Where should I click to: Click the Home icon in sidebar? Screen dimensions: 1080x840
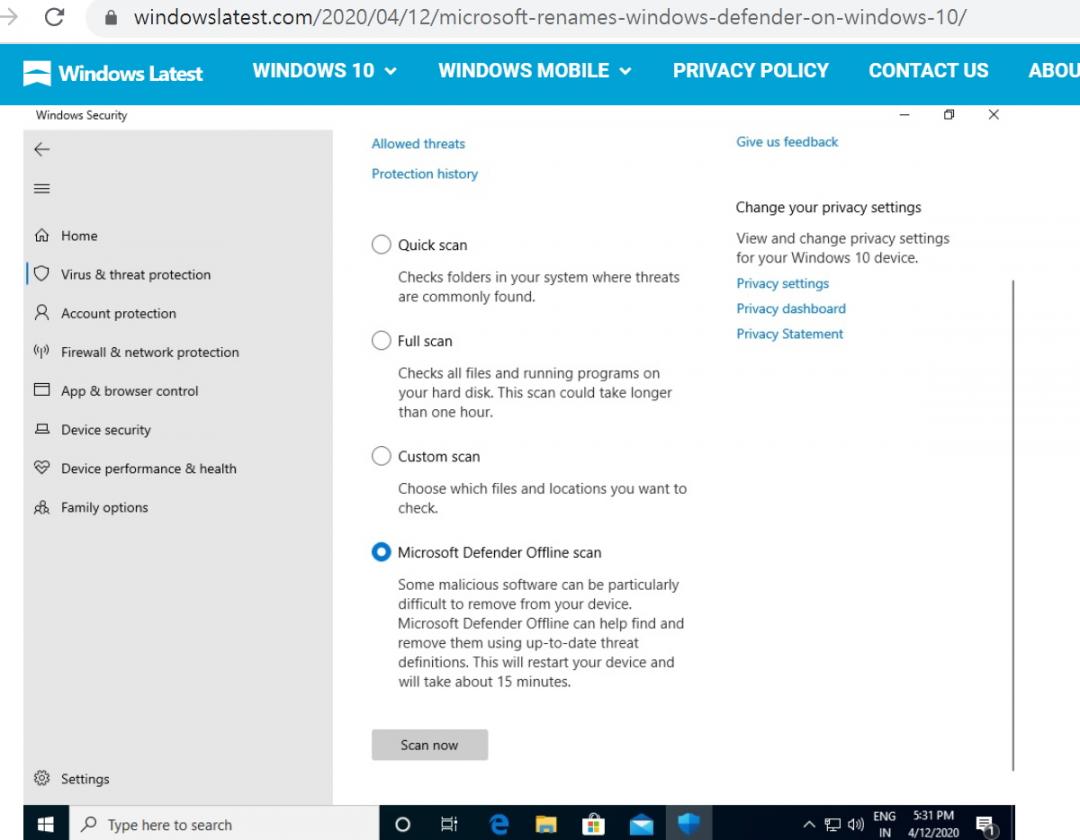click(42, 236)
